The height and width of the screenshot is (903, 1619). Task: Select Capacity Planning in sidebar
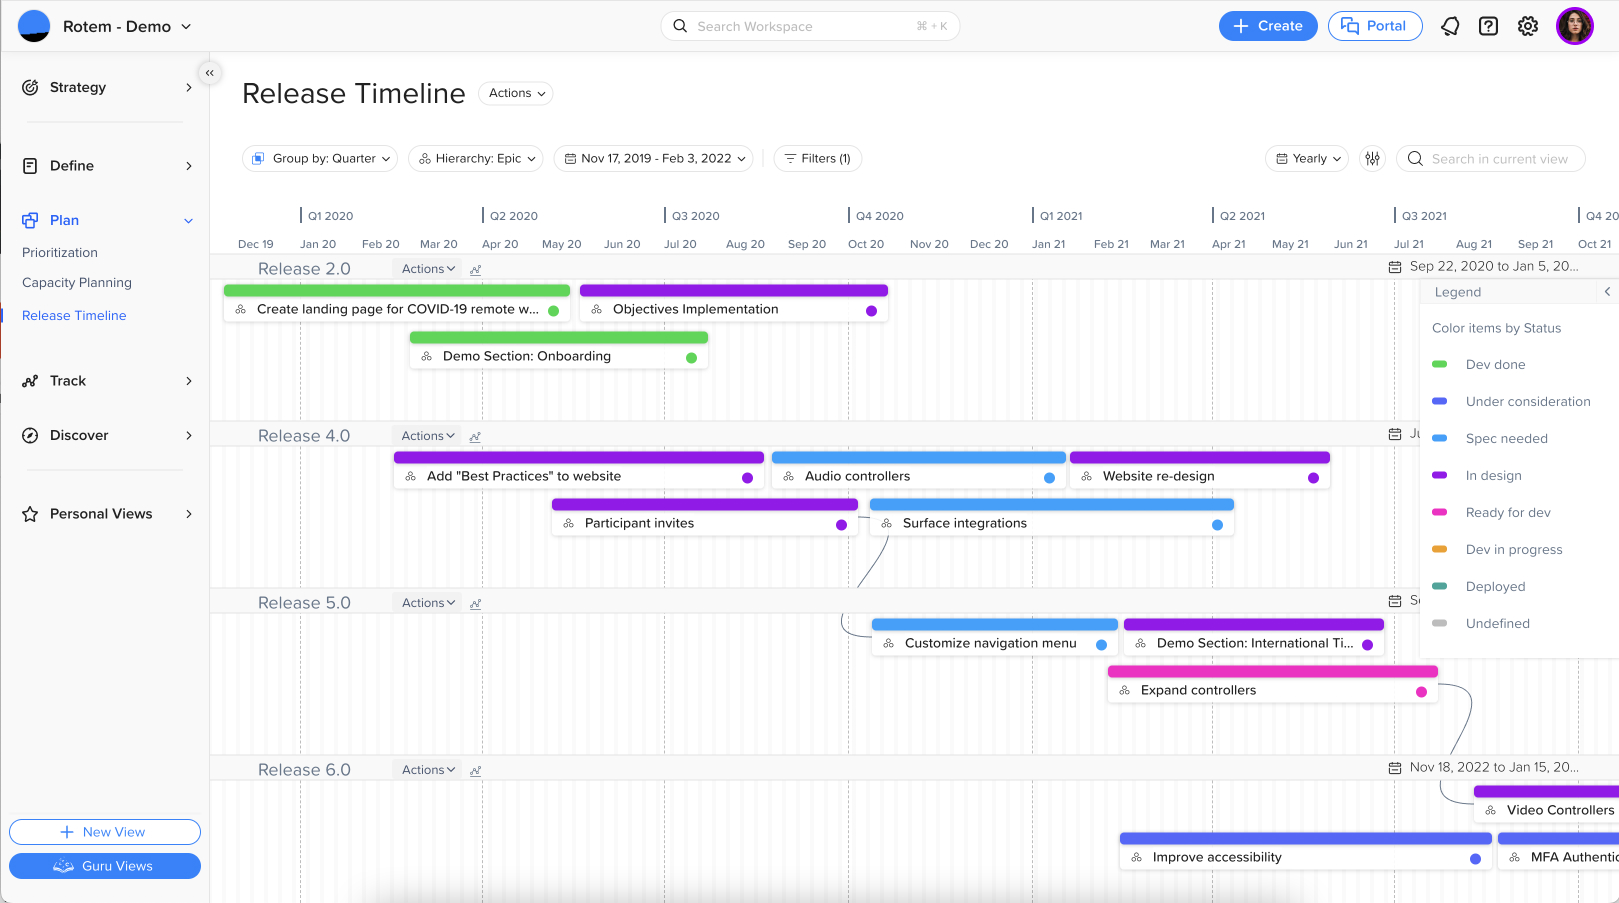(x=77, y=283)
